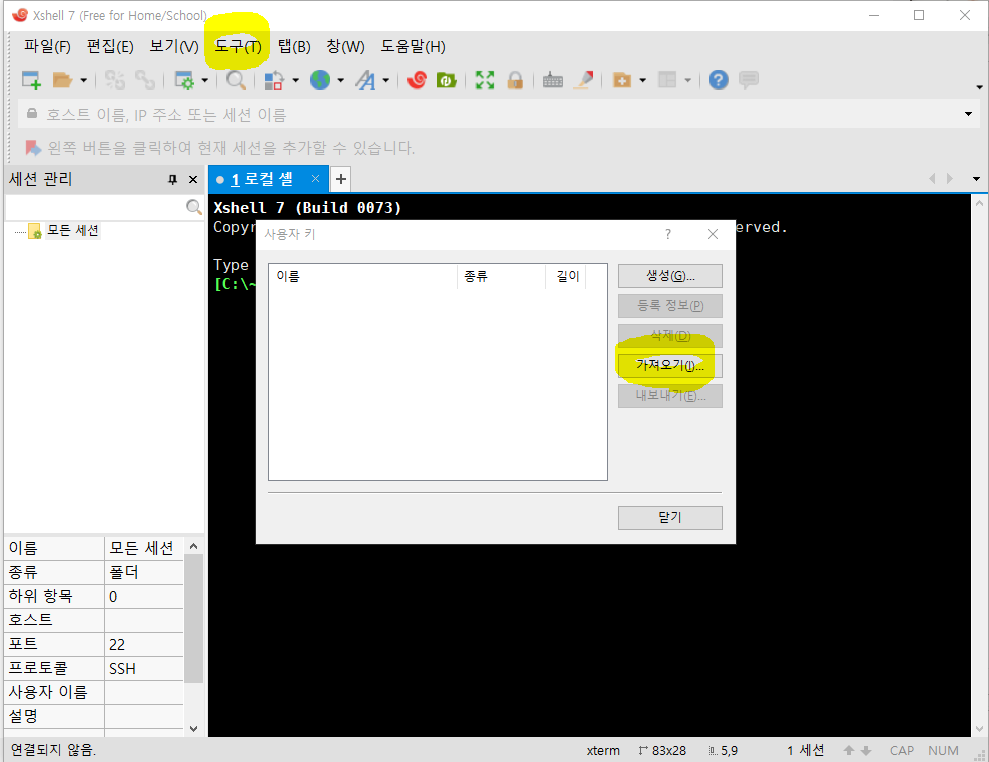Select the 모든 세션 tree folder

click(73, 230)
